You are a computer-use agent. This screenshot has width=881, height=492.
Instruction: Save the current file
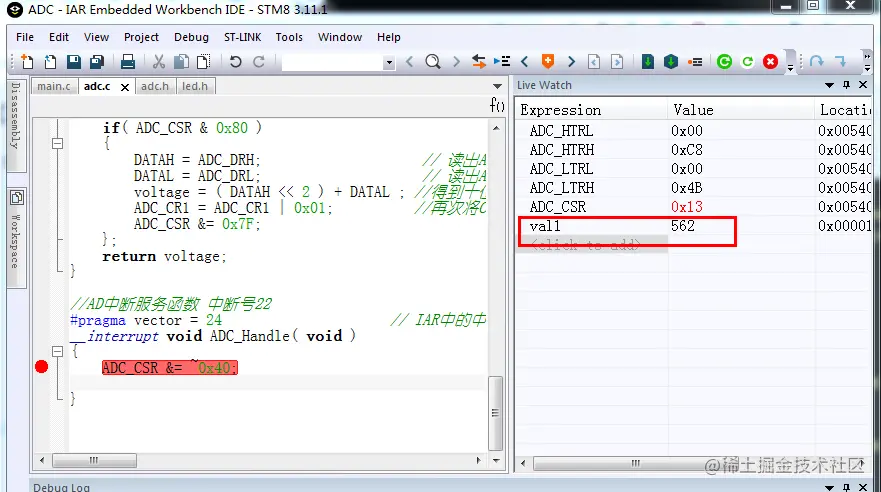[74, 61]
